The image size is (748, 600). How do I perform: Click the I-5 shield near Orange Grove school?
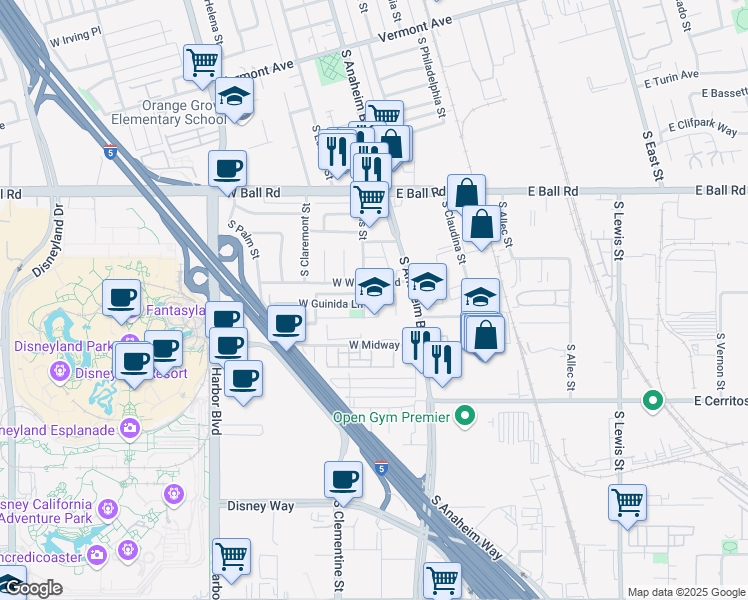coord(110,152)
